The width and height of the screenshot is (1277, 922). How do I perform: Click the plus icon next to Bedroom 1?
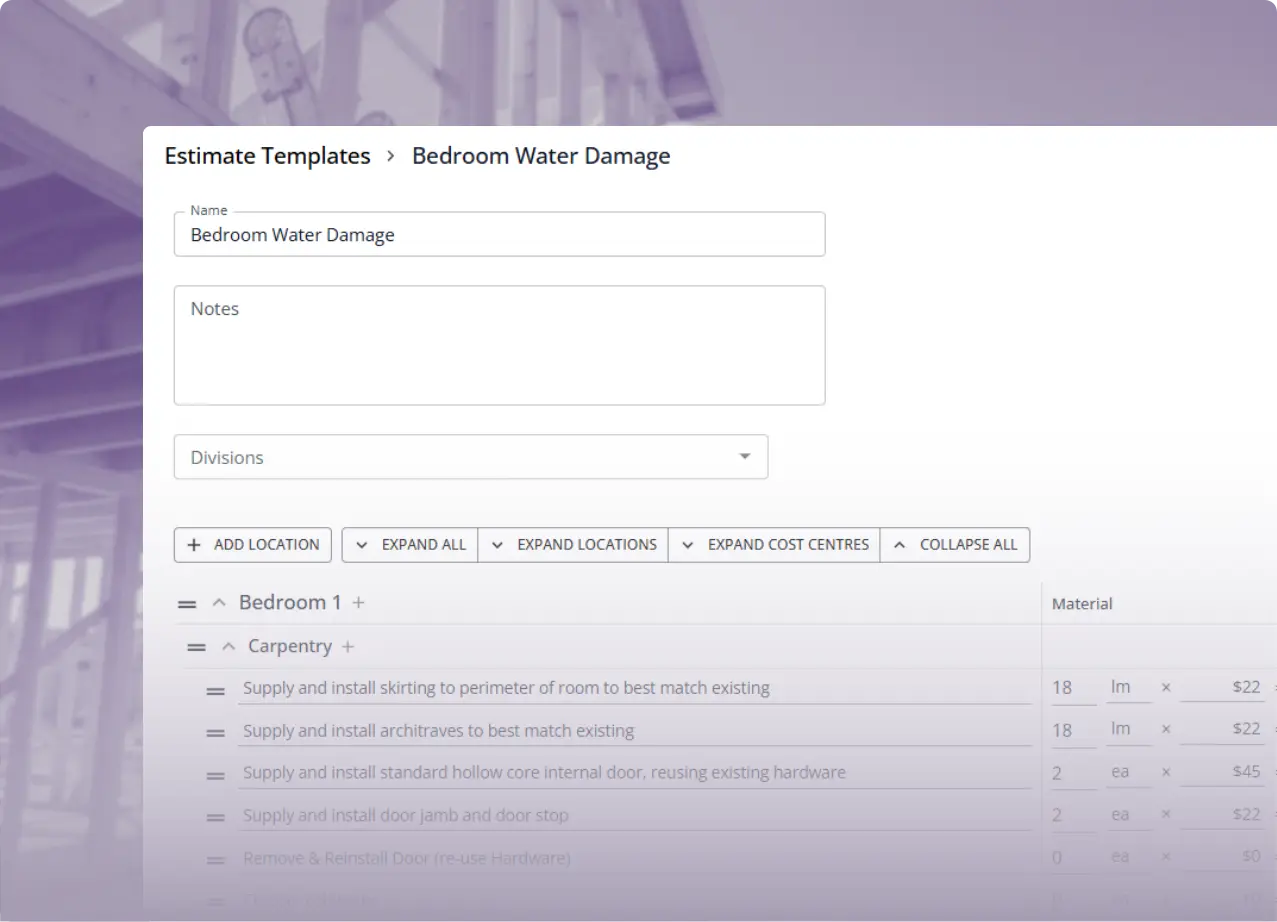point(359,603)
